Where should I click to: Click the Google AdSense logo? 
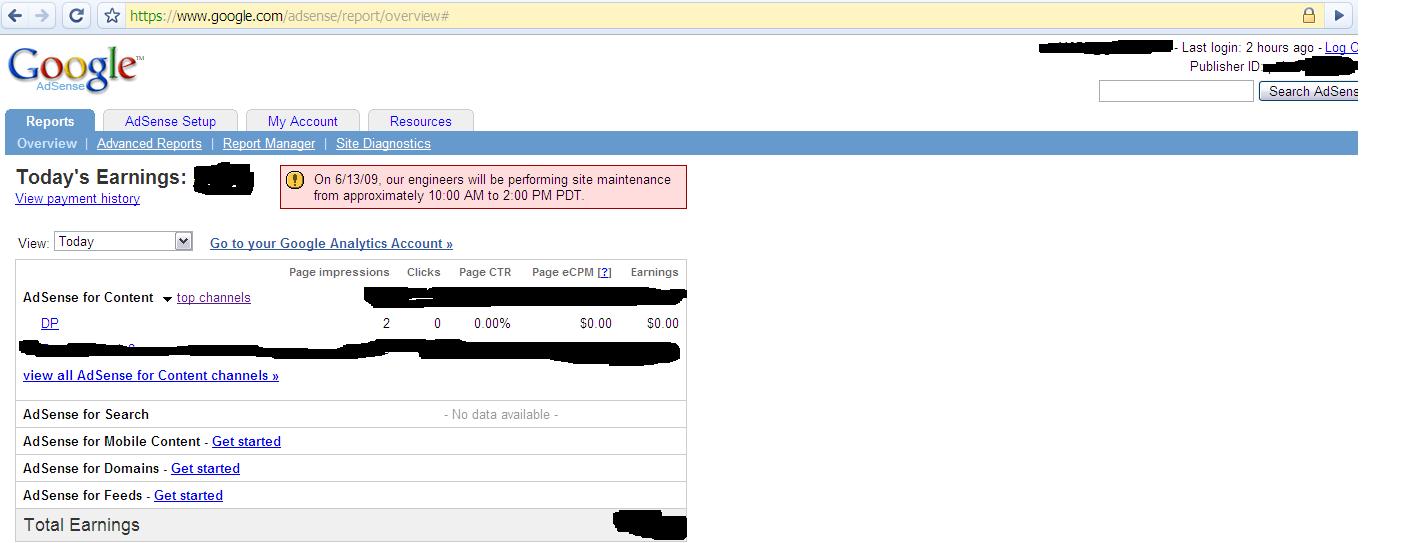click(x=75, y=69)
